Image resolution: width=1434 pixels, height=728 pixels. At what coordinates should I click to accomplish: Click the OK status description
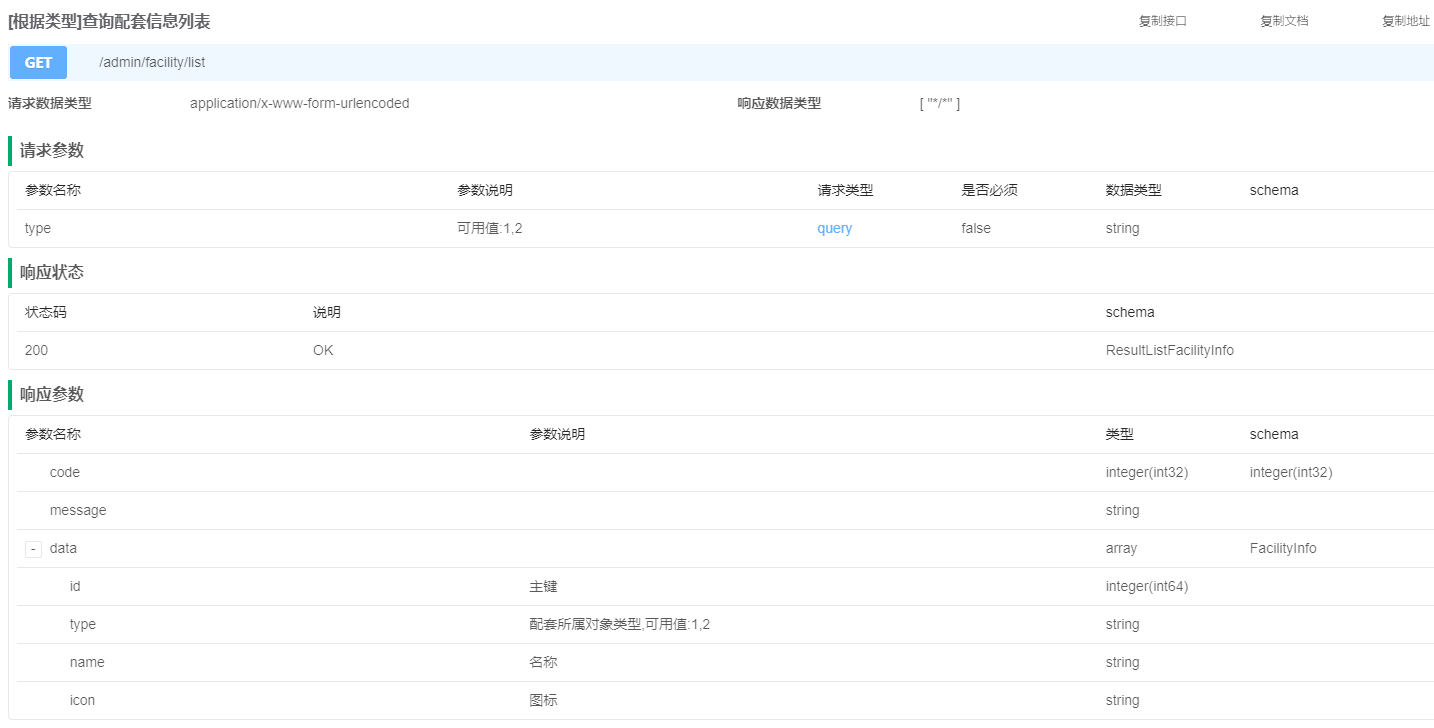323,350
